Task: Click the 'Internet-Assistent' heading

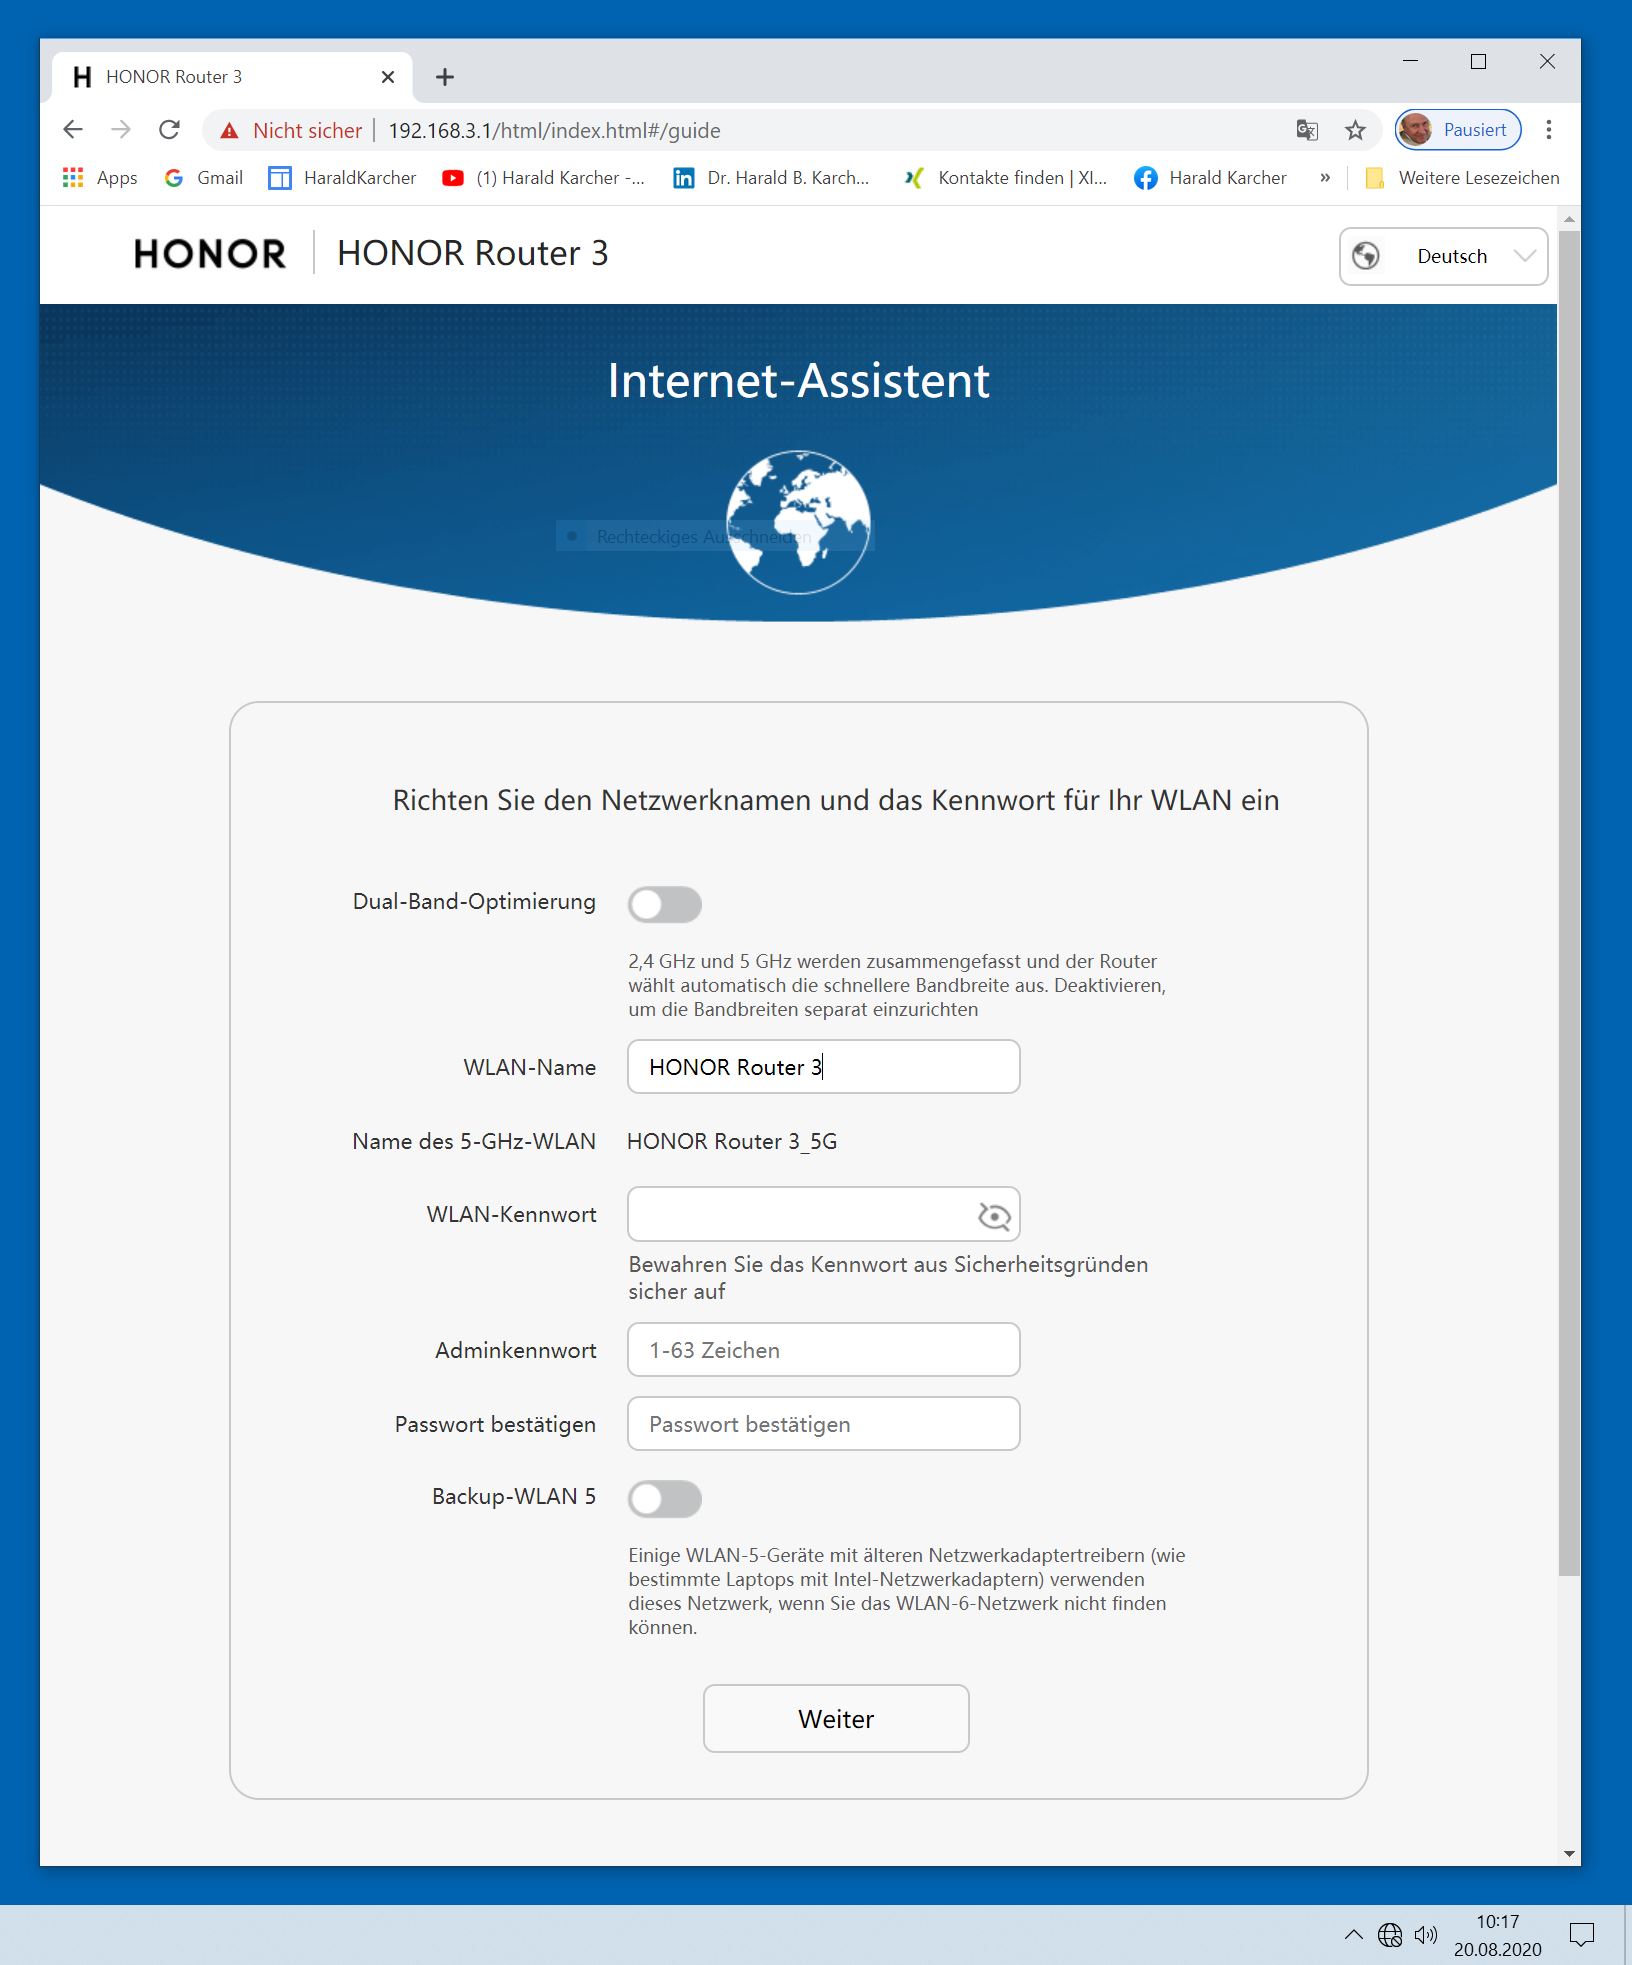Action: pyautogui.click(x=798, y=381)
